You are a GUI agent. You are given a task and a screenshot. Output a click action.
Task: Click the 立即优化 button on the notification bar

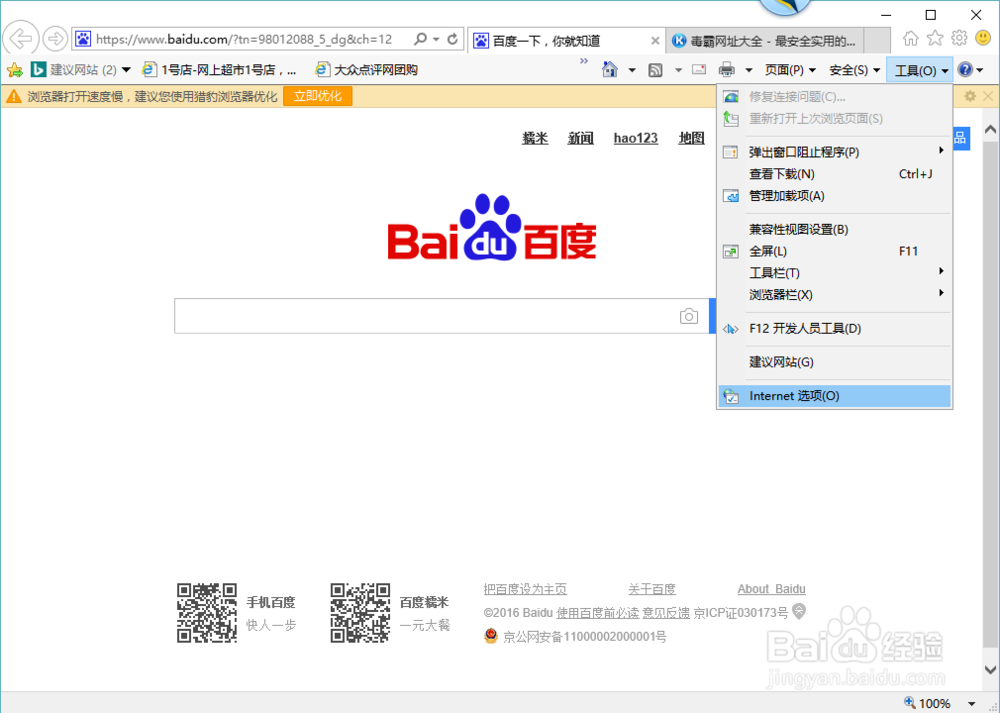(x=317, y=96)
